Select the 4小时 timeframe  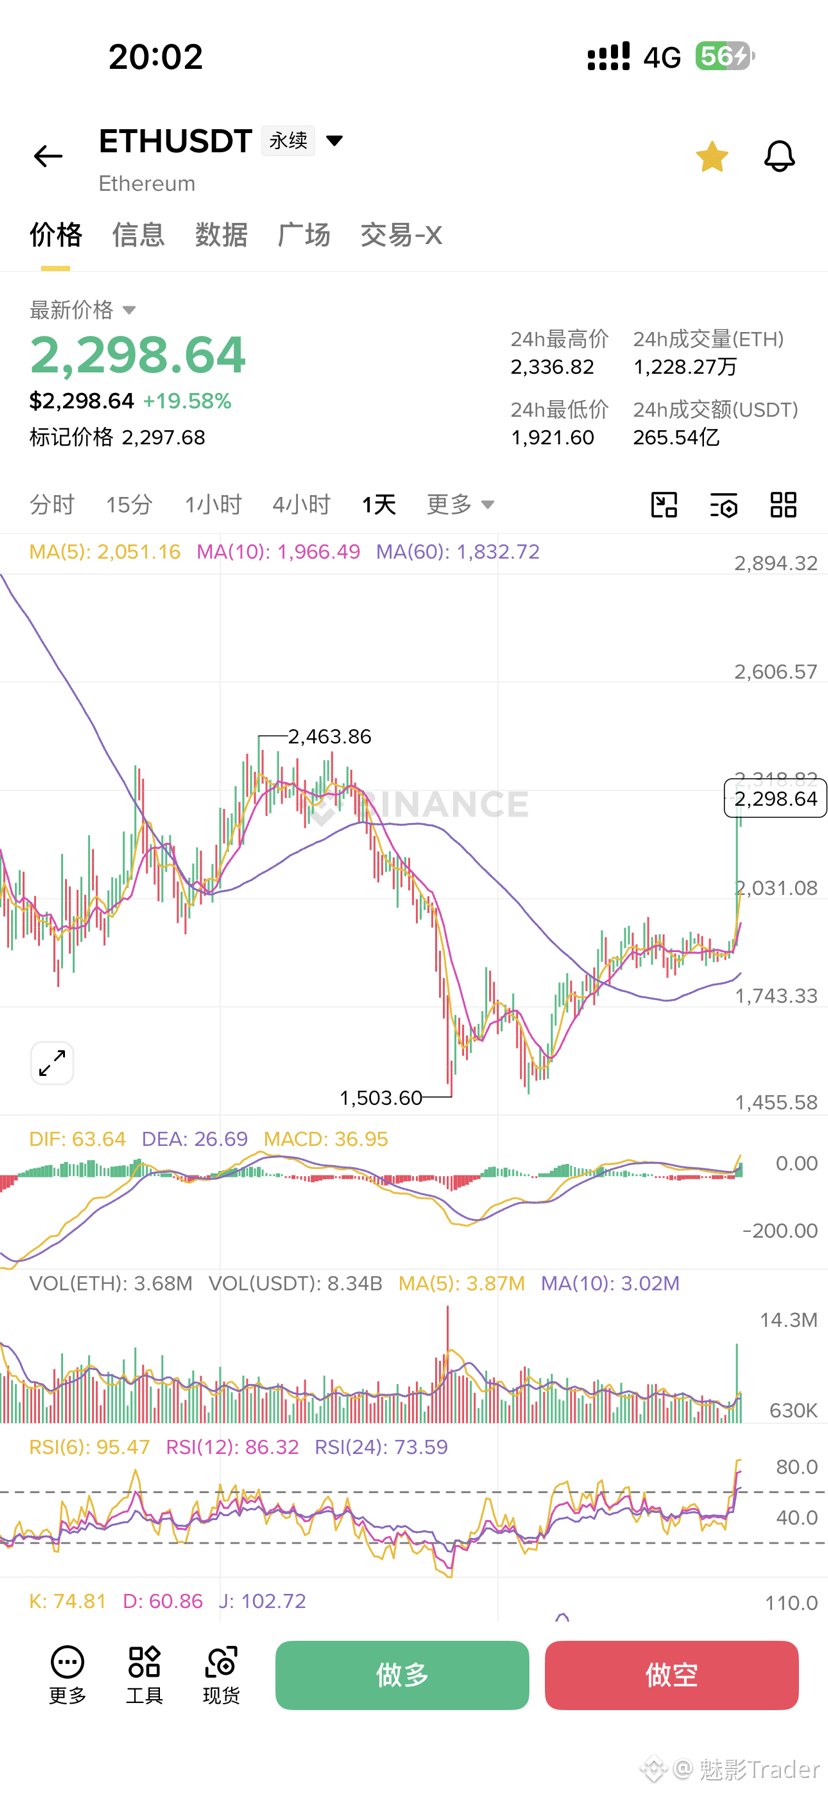coord(301,505)
